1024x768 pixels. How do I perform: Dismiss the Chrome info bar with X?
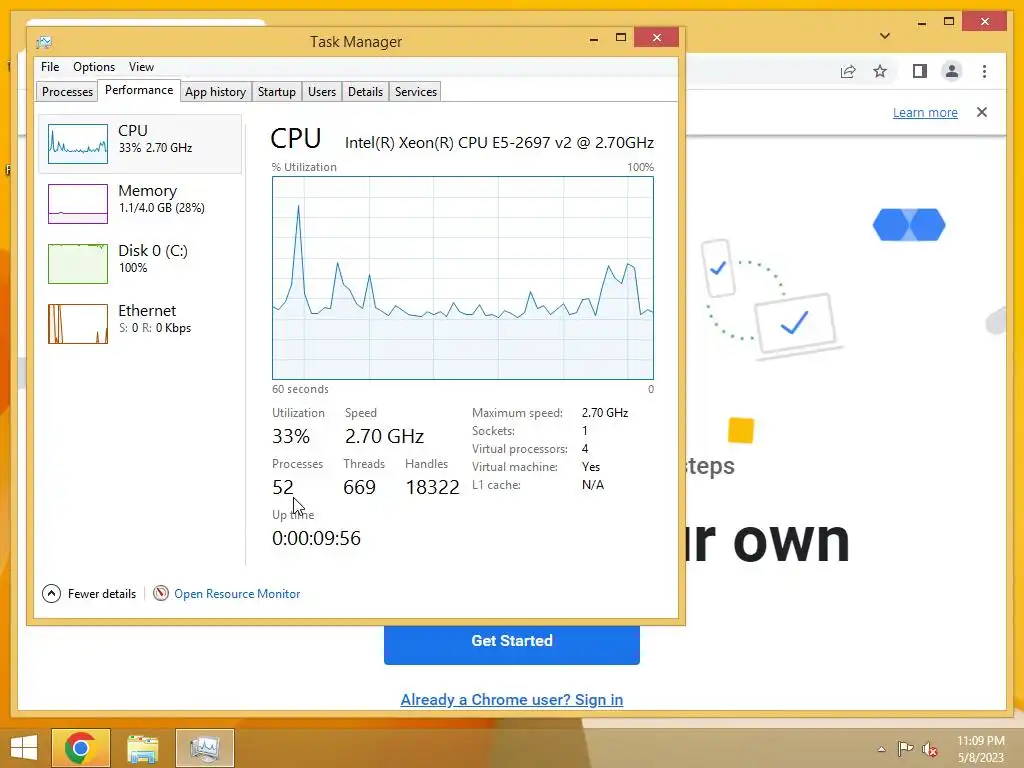click(982, 112)
